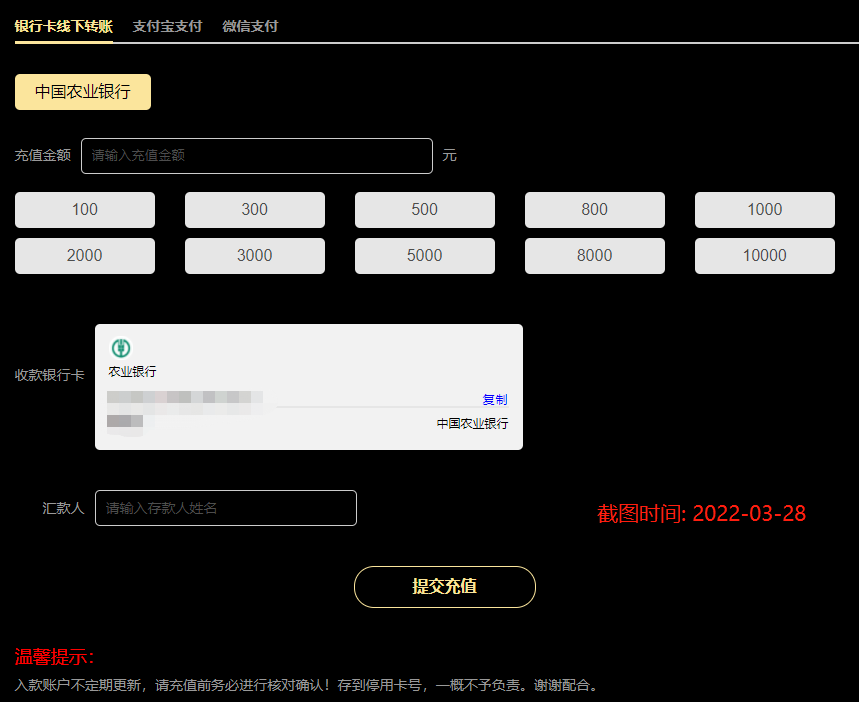Screen dimensions: 859x702
Task: Click the 汇款人 name input field
Action: (x=226, y=508)
